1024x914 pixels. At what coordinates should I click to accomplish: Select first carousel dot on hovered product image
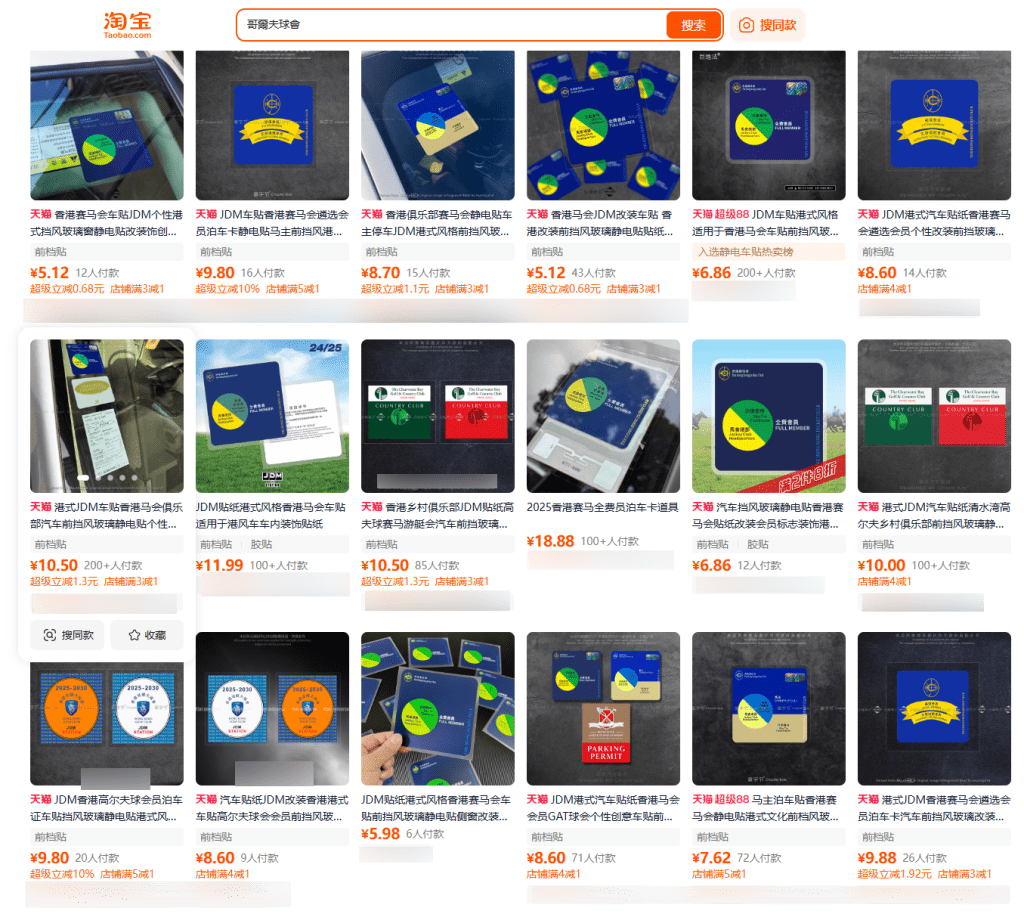[x=83, y=478]
